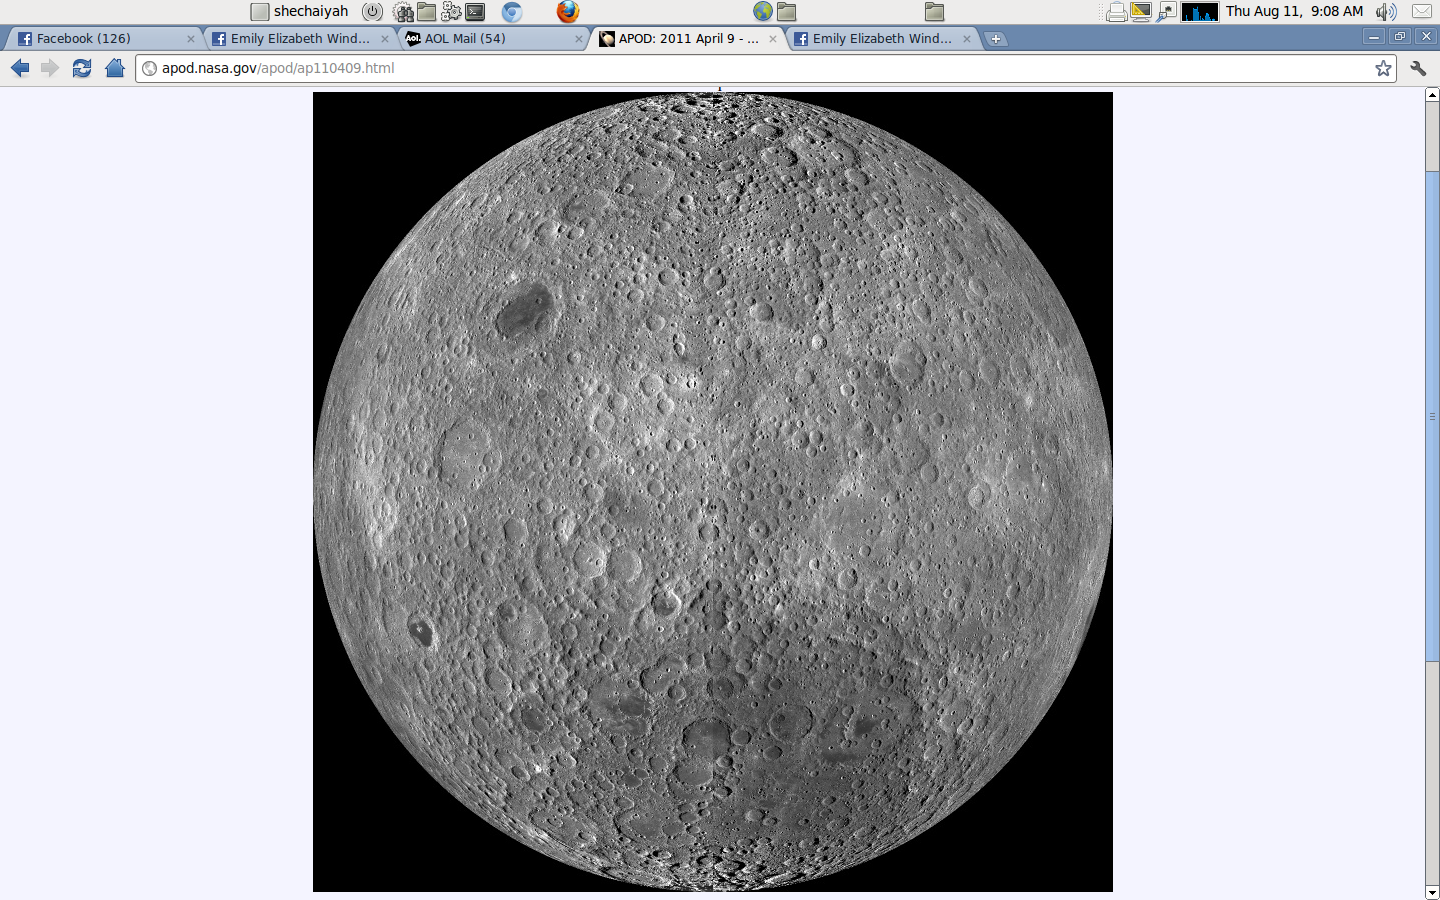Click the globe icon in the top panel
This screenshot has height=900, width=1440.
tap(763, 12)
